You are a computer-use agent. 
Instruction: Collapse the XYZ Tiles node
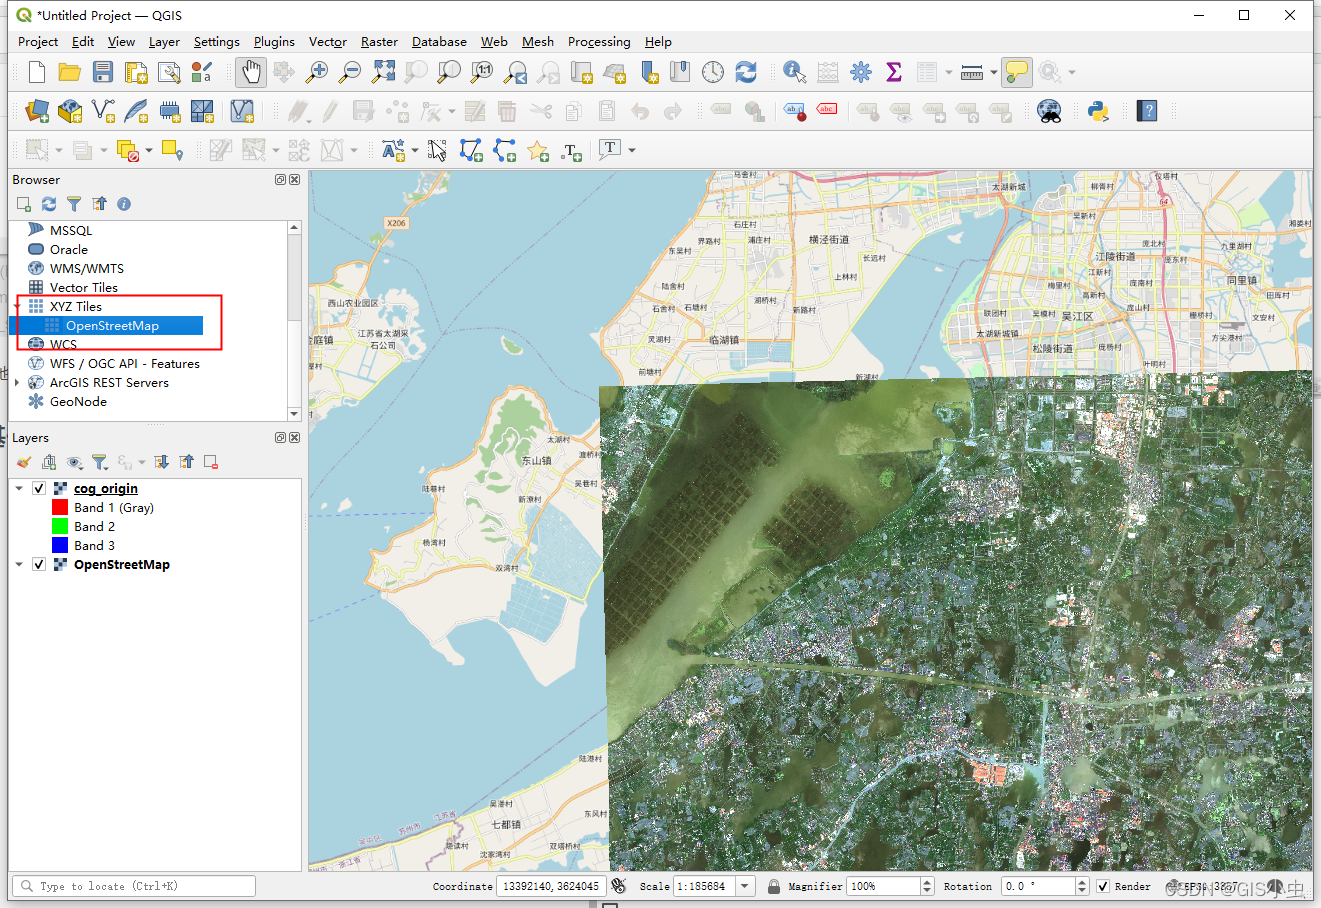coord(17,307)
